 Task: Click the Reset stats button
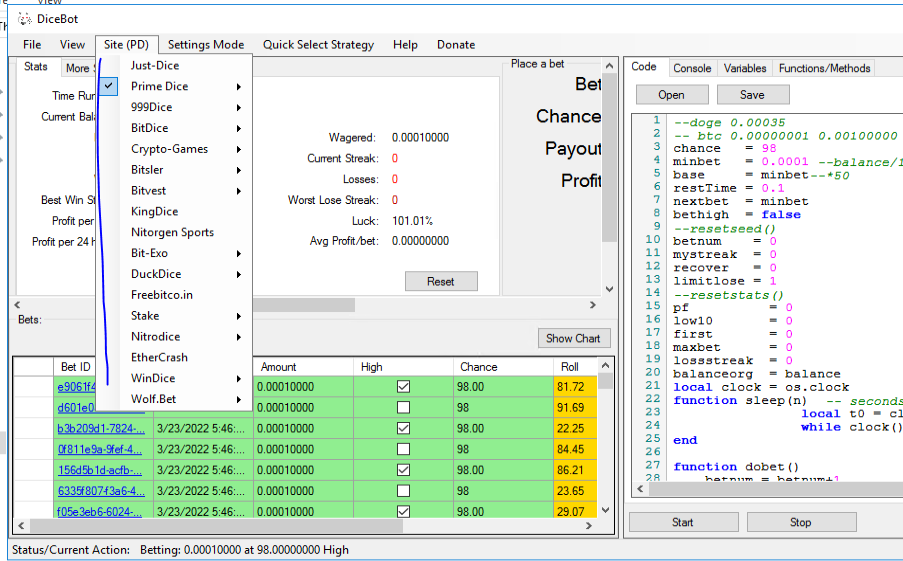[441, 281]
